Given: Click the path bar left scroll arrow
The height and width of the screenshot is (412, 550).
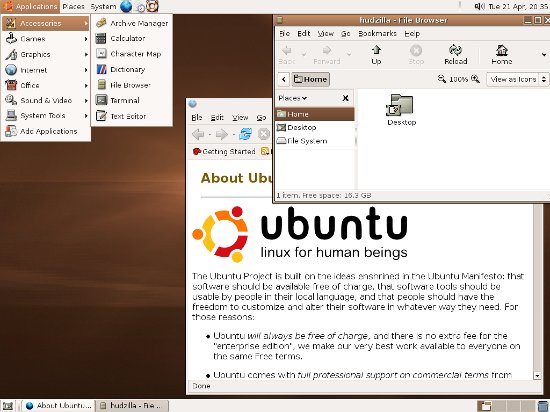Looking at the screenshot, I should (x=283, y=79).
